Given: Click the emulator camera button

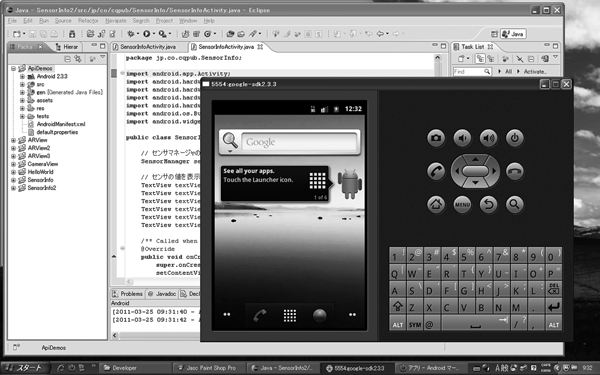Looking at the screenshot, I should pyautogui.click(x=436, y=138).
